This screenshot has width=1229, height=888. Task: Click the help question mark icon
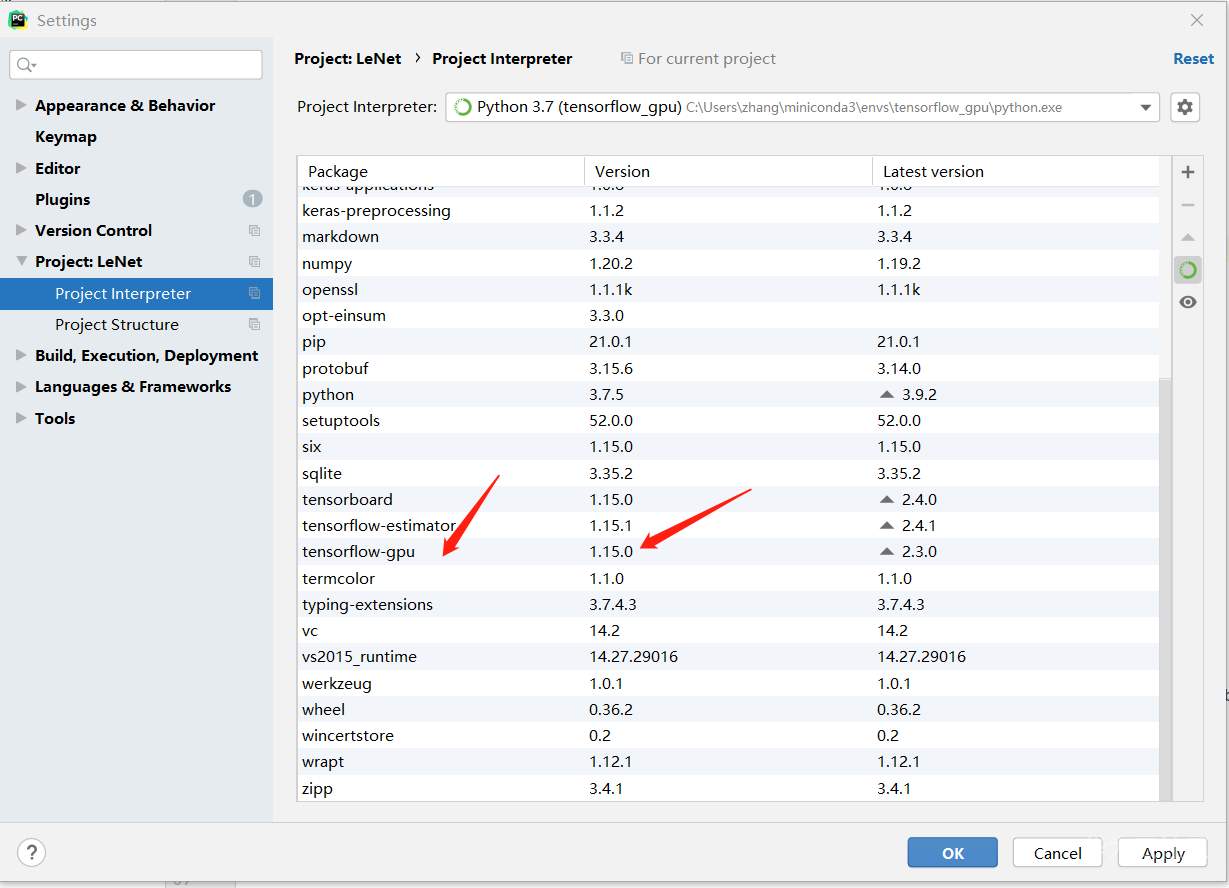[x=32, y=853]
